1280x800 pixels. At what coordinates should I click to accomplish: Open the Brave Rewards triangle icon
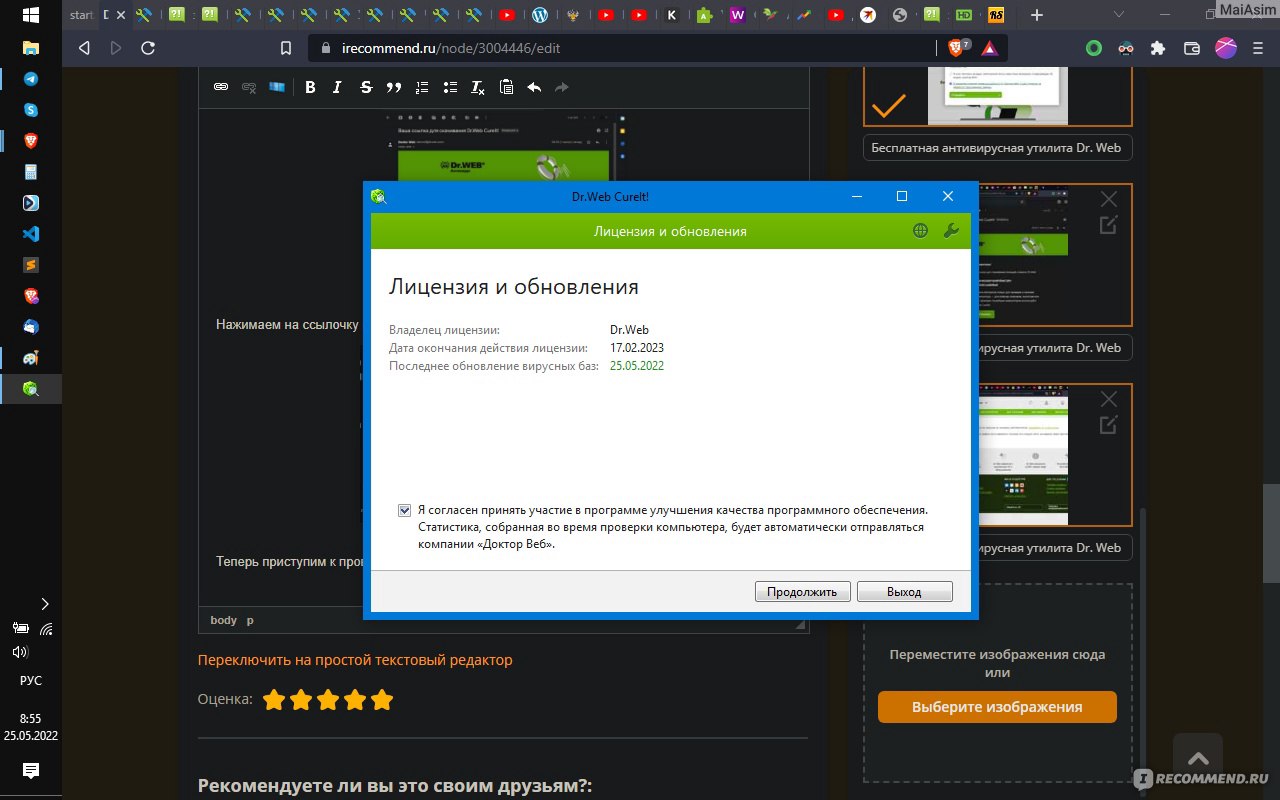click(988, 48)
